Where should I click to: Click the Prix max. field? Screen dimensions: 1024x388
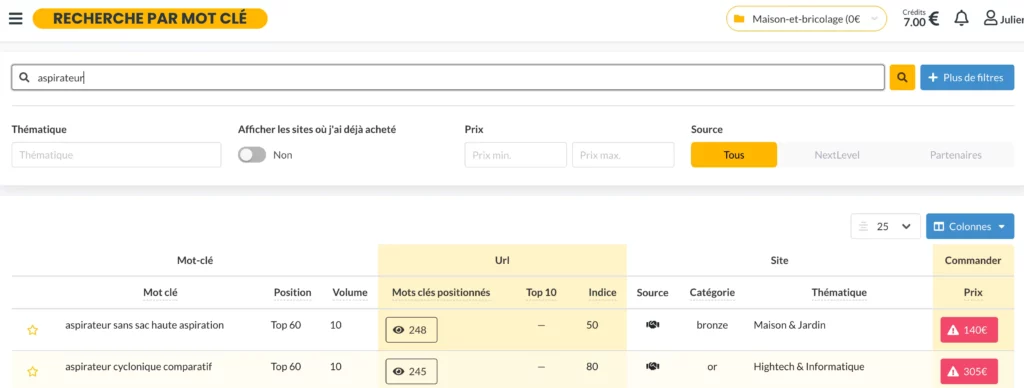tap(623, 155)
